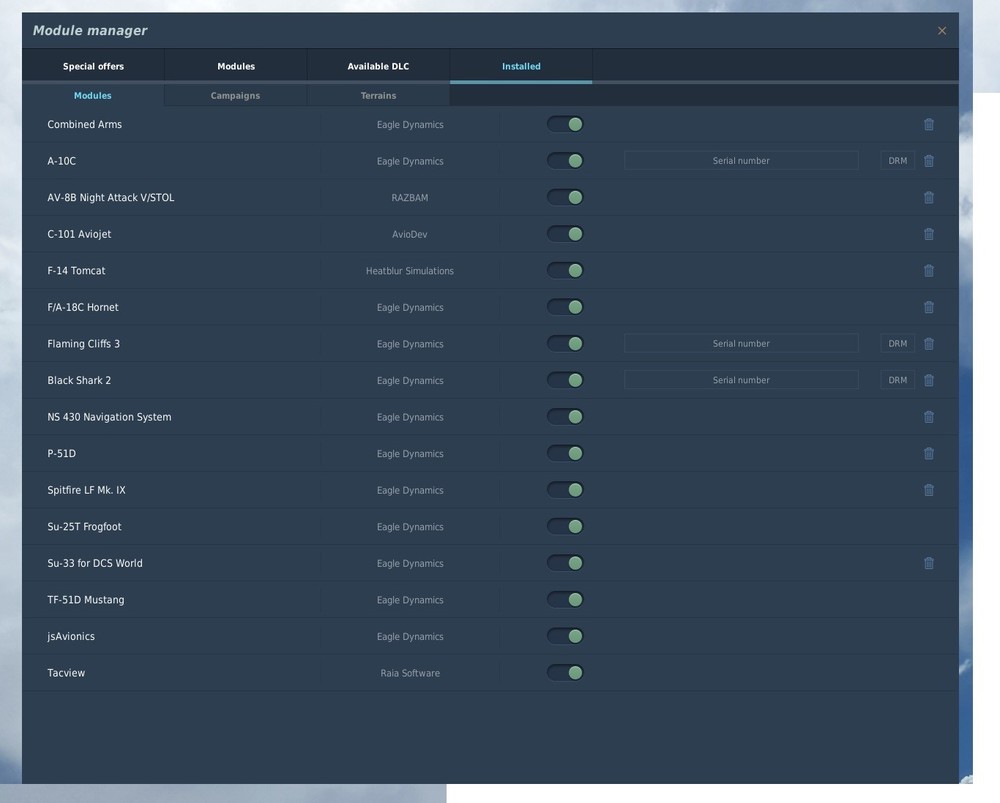1000x803 pixels.
Task: Toggle the TF-51D Mustang switch
Action: click(x=565, y=600)
